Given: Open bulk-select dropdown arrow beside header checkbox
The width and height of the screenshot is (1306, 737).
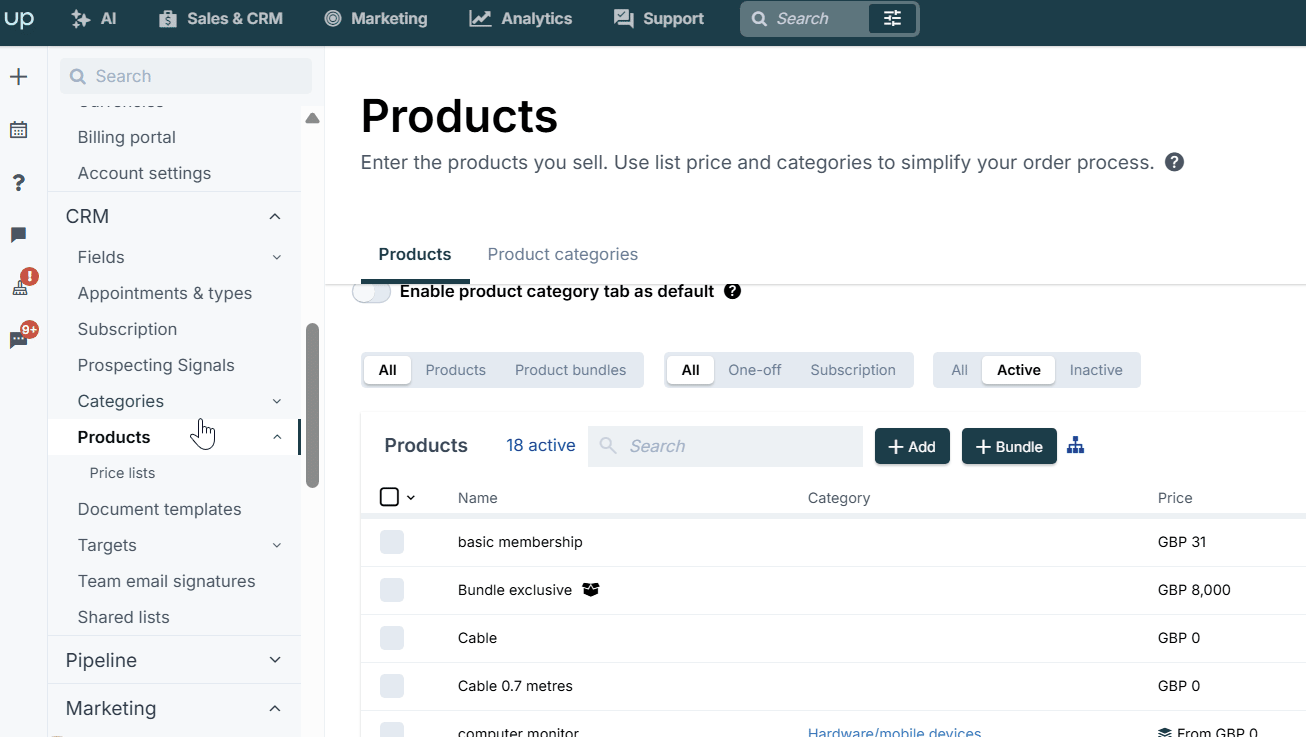Looking at the screenshot, I should pos(411,498).
